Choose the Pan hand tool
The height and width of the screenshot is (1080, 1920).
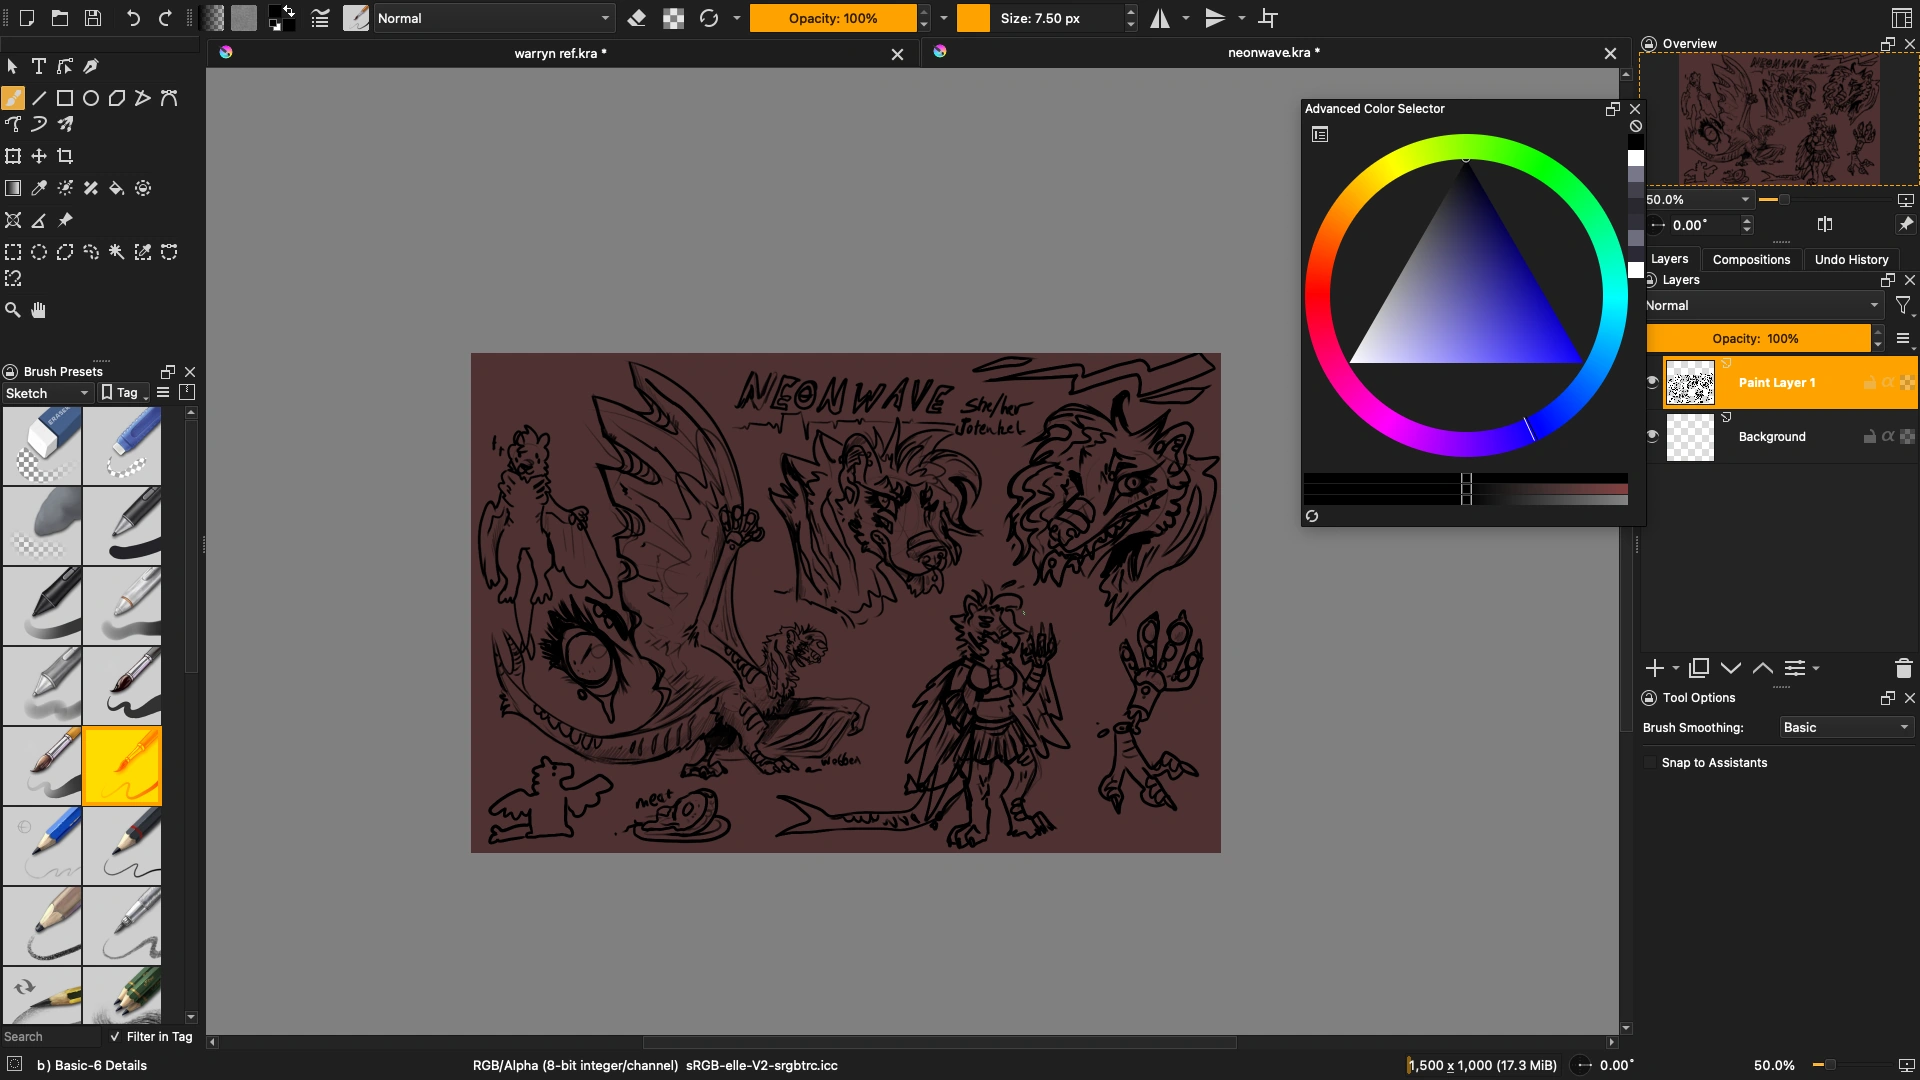point(39,310)
